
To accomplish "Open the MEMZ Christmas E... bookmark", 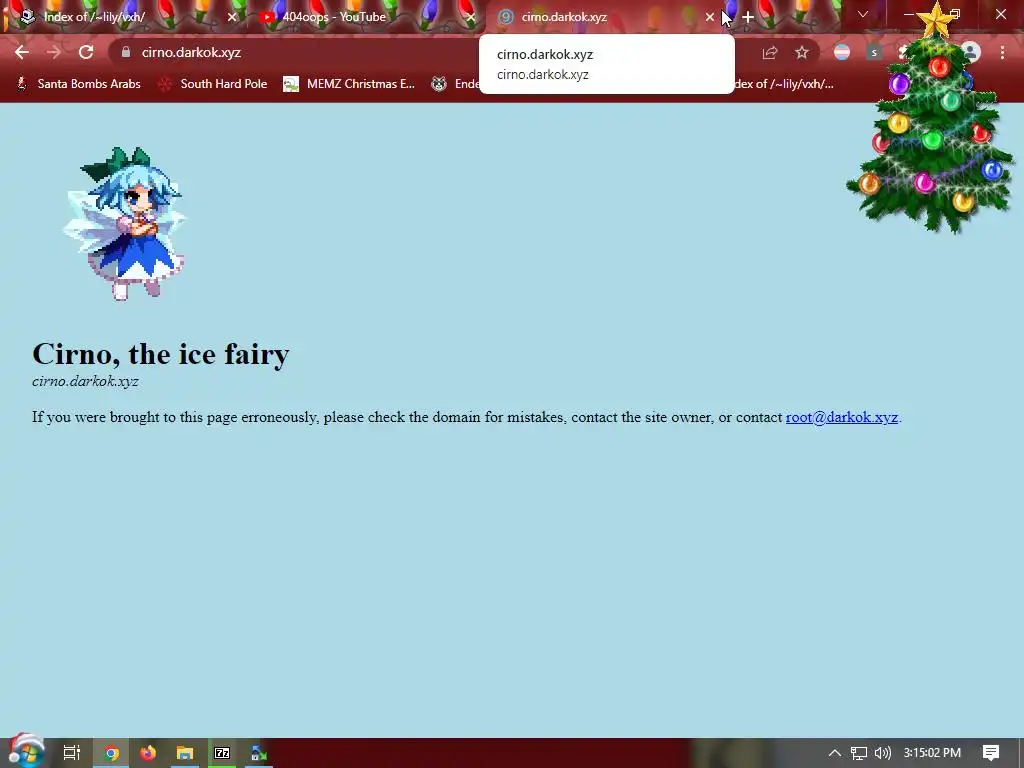I will pos(349,84).
